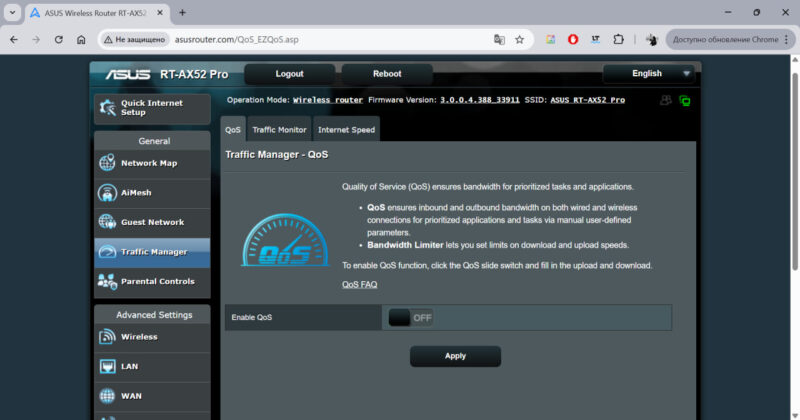Viewport: 800px width, 420px height.
Task: Click the Logout button
Action: click(x=289, y=74)
